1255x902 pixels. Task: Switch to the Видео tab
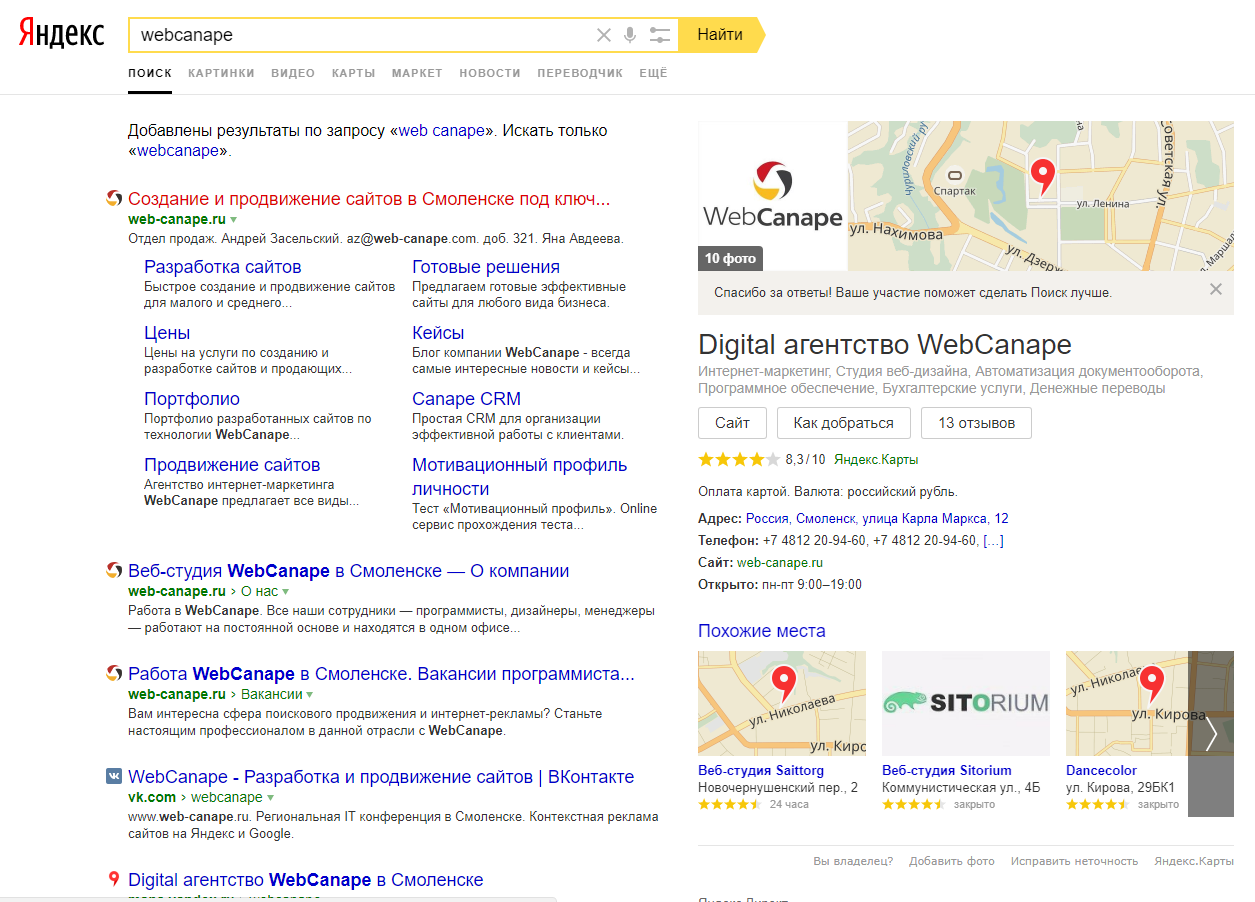pyautogui.click(x=293, y=73)
